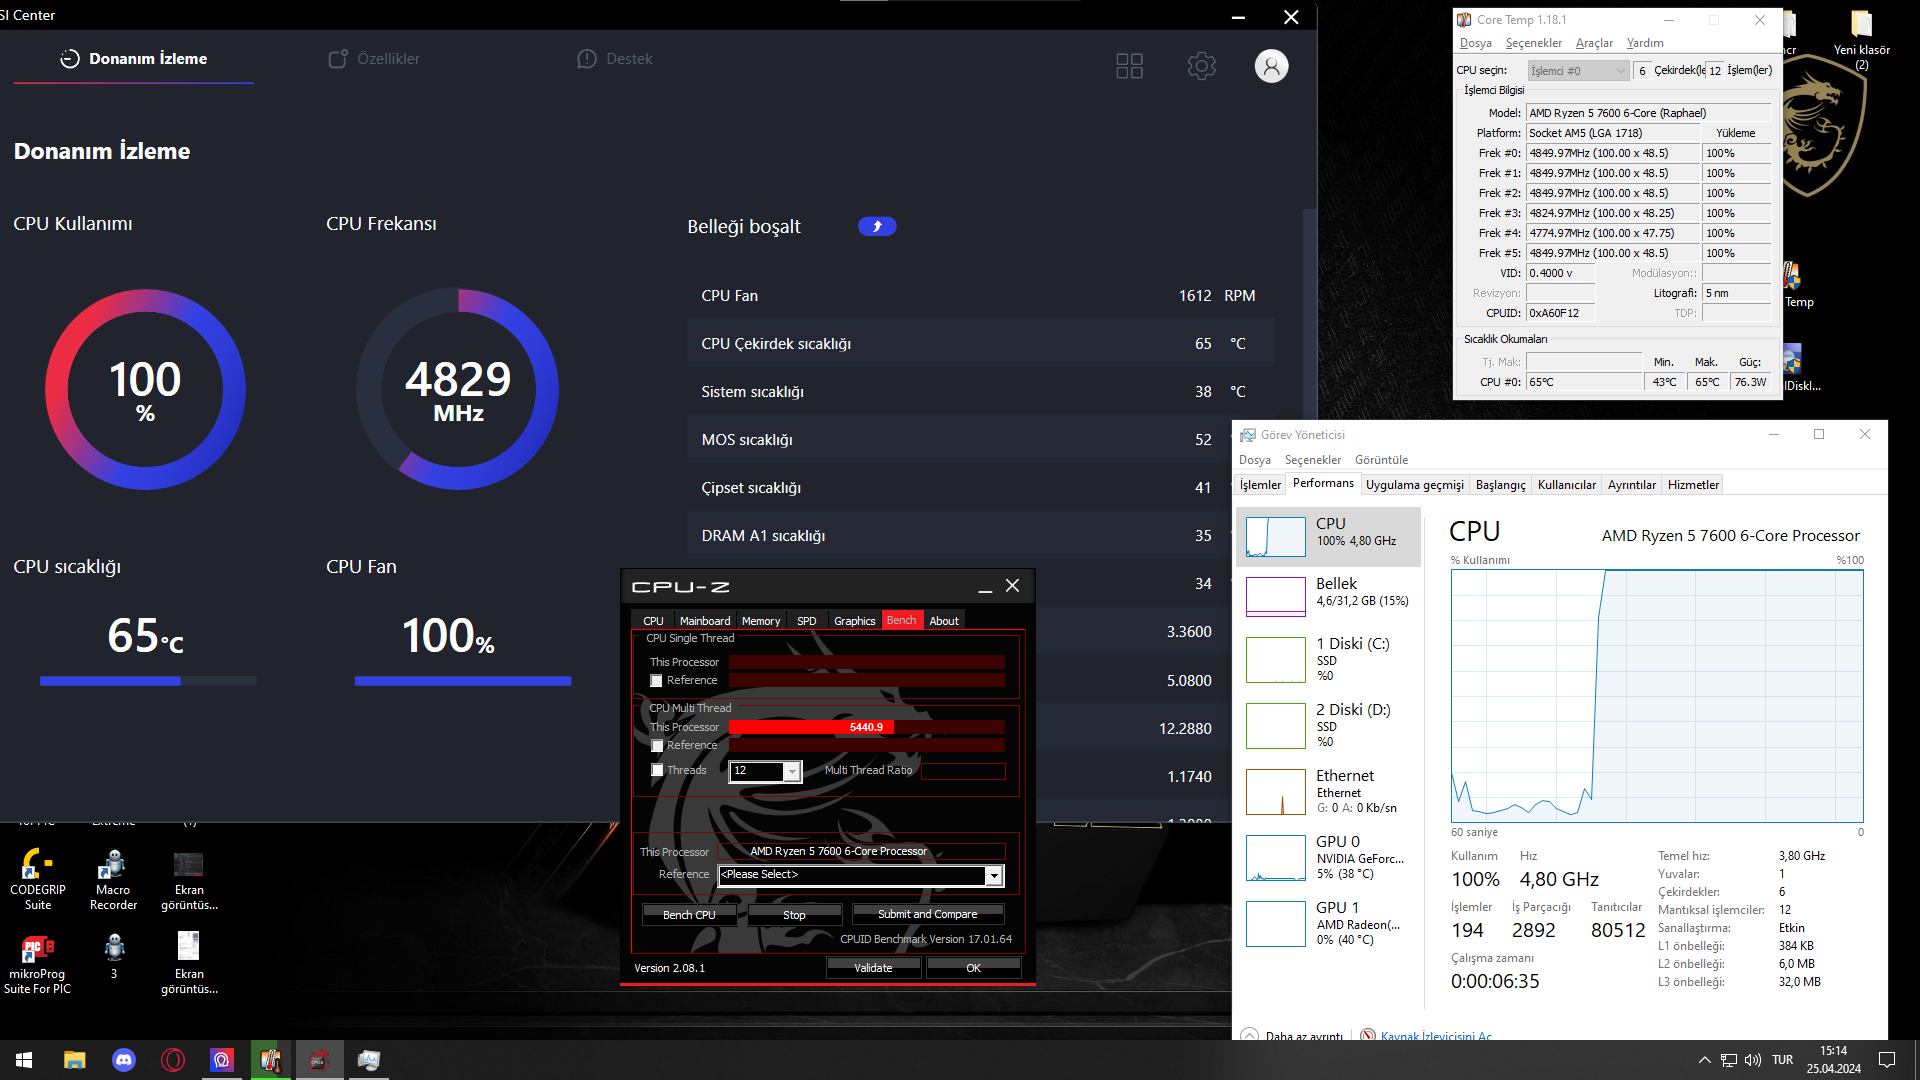
Task: Toggle the Threads checkbox in CPU-Z
Action: 657,770
